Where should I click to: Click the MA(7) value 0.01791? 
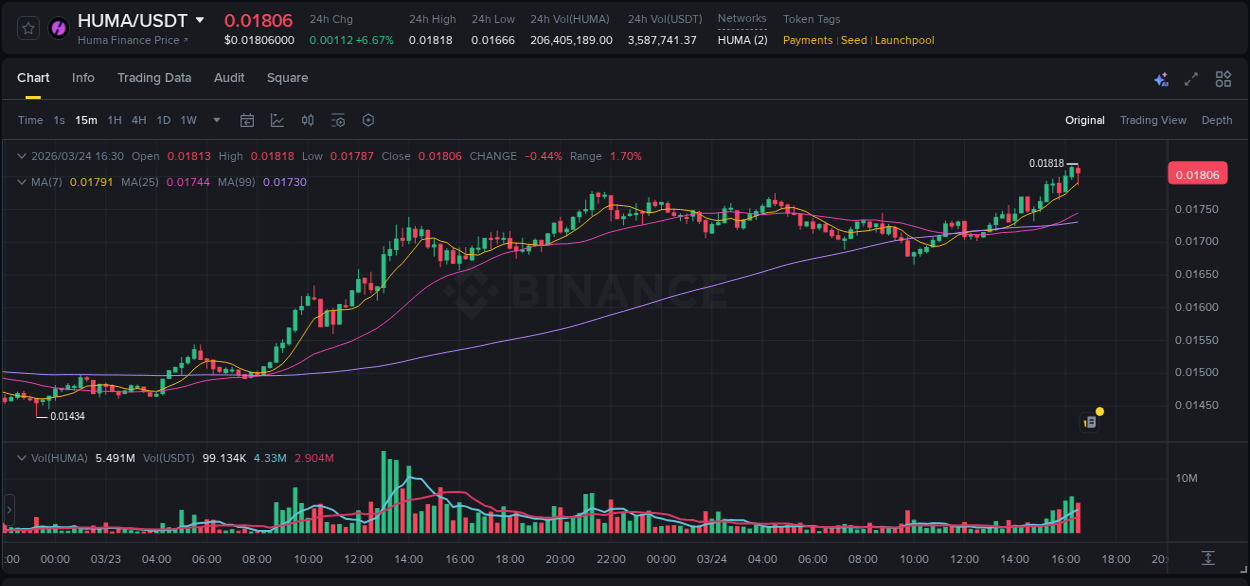click(x=91, y=182)
